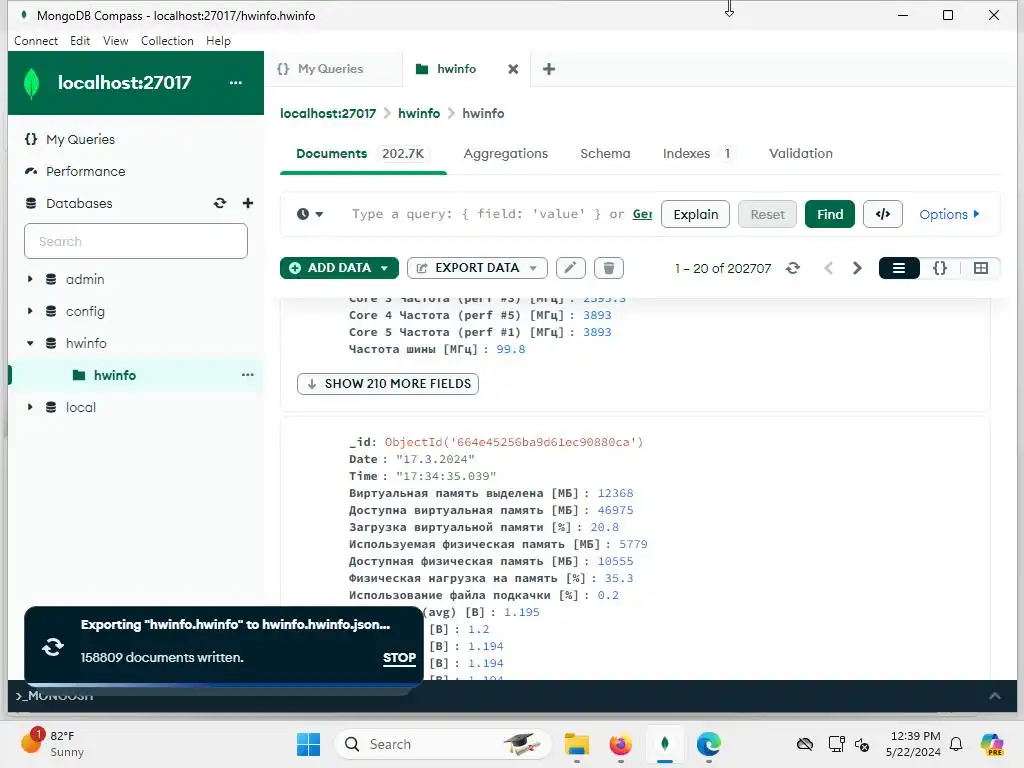Open hwinfo collection options ellipsis in sidebar
This screenshot has width=1024, height=768.
(248, 375)
